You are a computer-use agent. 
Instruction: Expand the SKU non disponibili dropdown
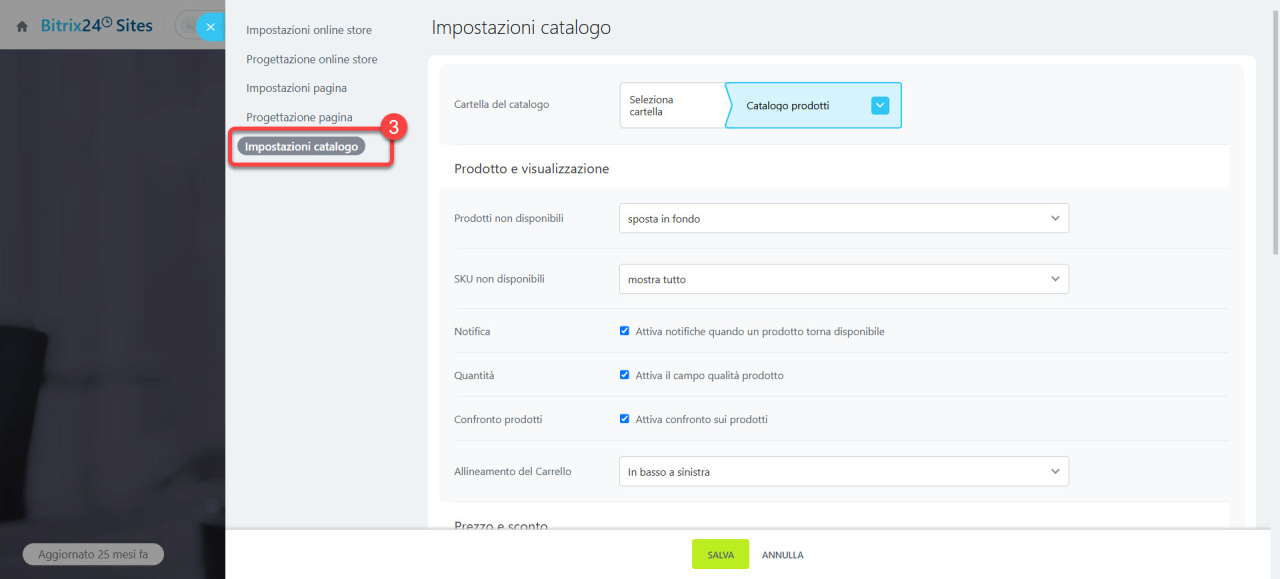click(844, 279)
